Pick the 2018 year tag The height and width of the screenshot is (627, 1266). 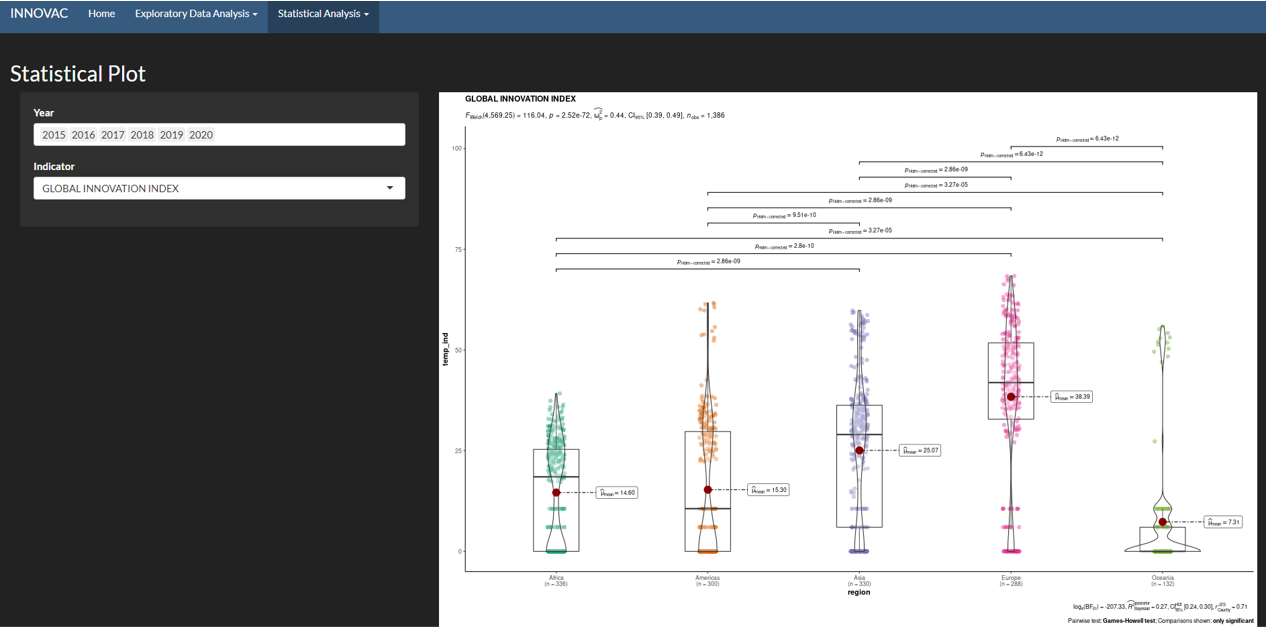click(x=142, y=135)
